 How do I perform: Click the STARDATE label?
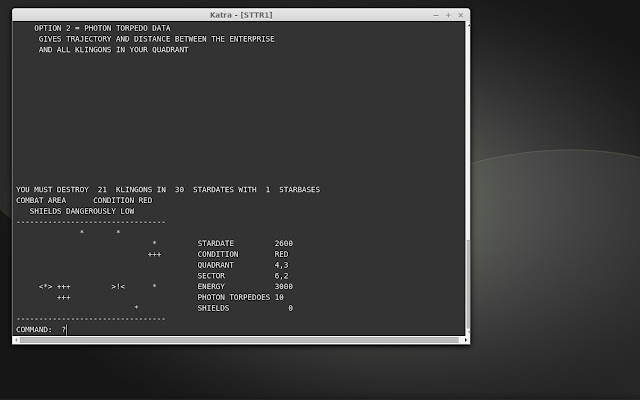pos(216,243)
